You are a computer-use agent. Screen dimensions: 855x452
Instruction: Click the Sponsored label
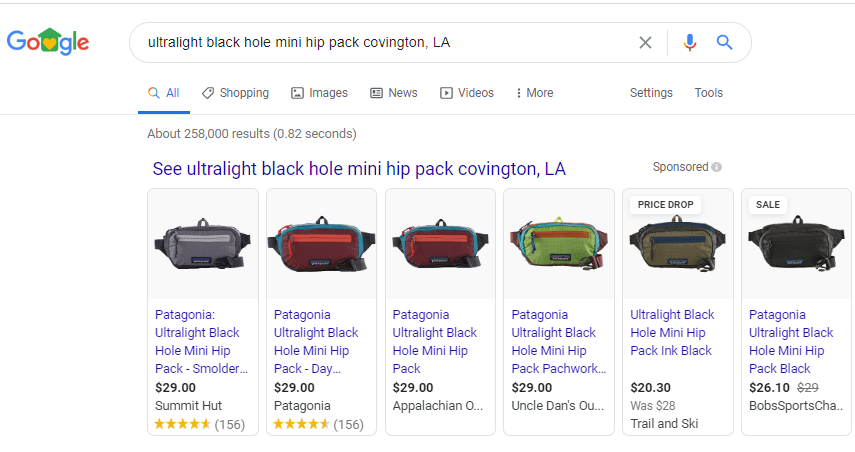pyautogui.click(x=681, y=167)
